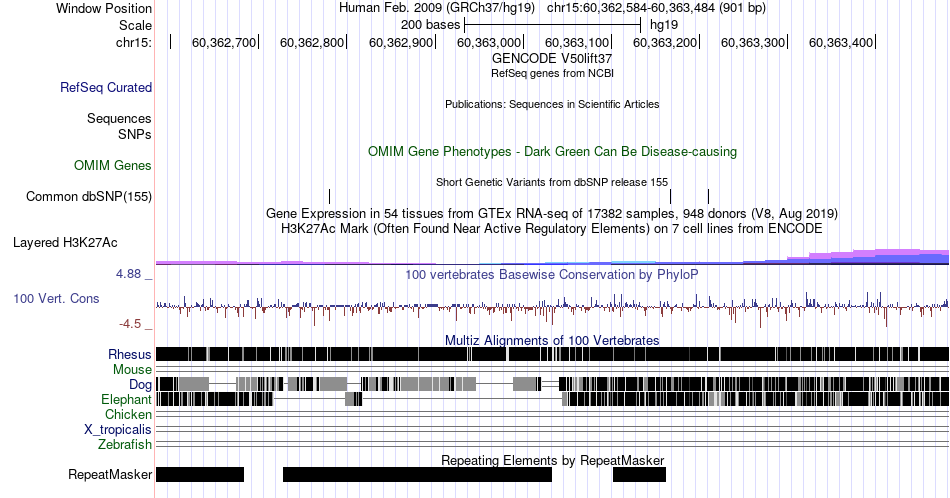Open the GTEx Gene Expression track title
Viewport: 950px width, 498px height.
pyautogui.click(x=552, y=213)
